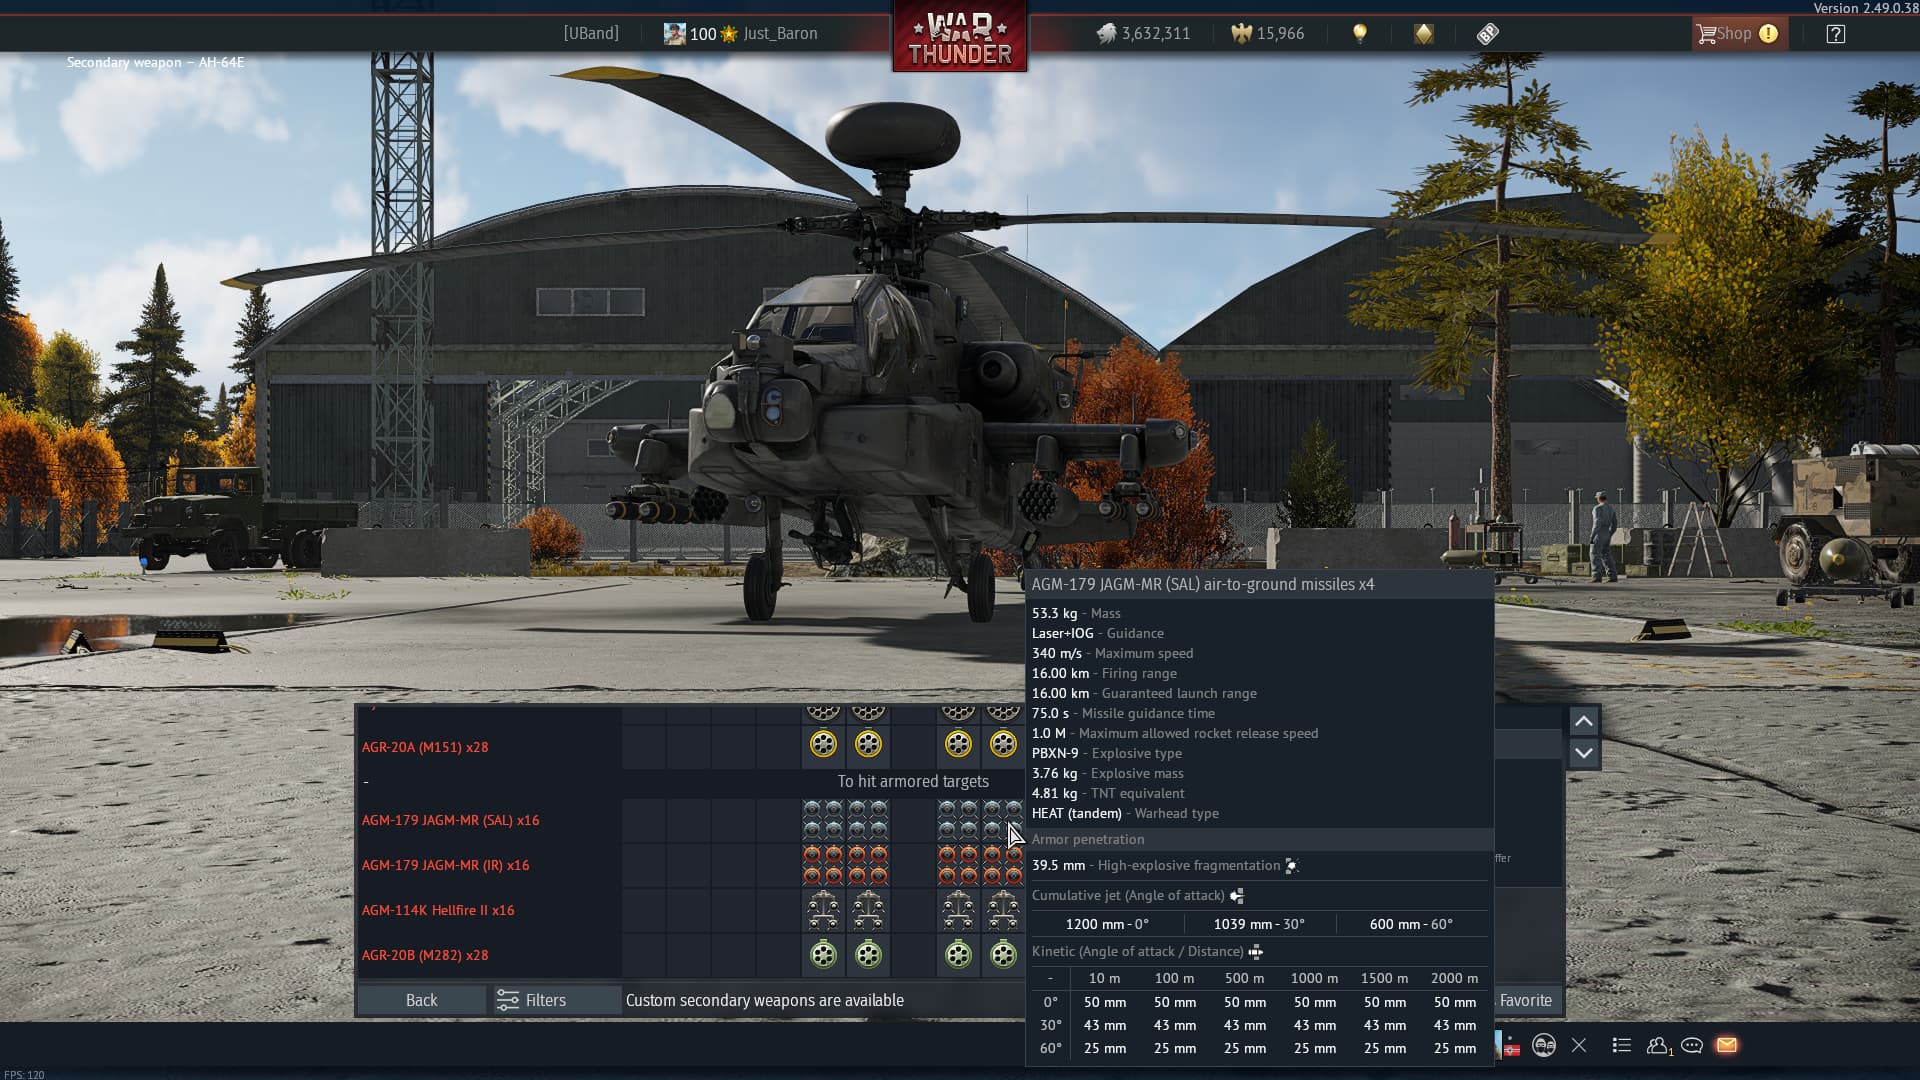Open the Shop

(x=1734, y=34)
